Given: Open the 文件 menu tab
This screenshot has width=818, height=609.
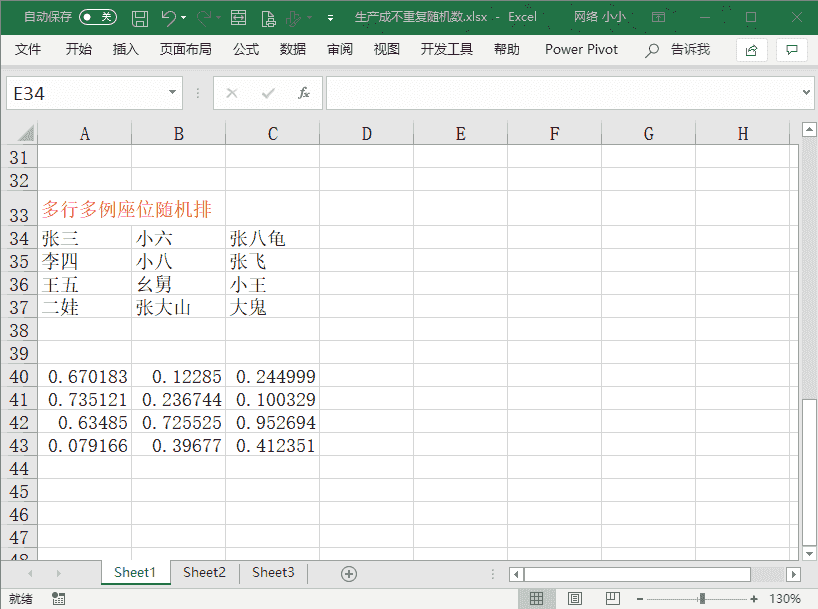Looking at the screenshot, I should (28, 50).
